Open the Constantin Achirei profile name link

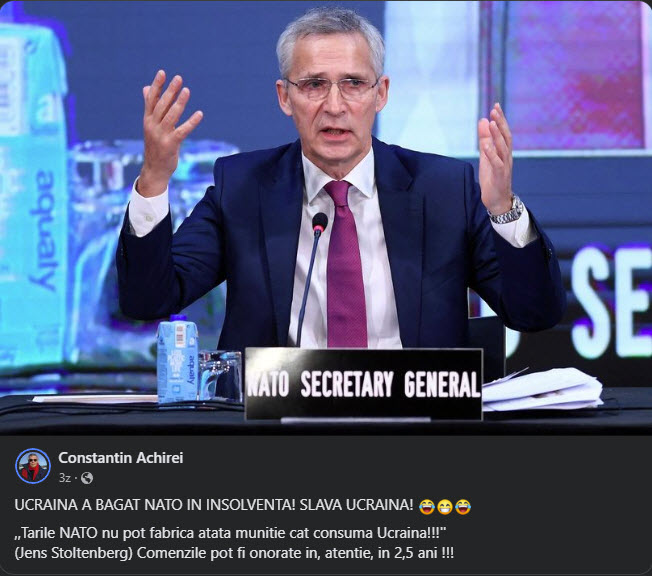point(121,457)
